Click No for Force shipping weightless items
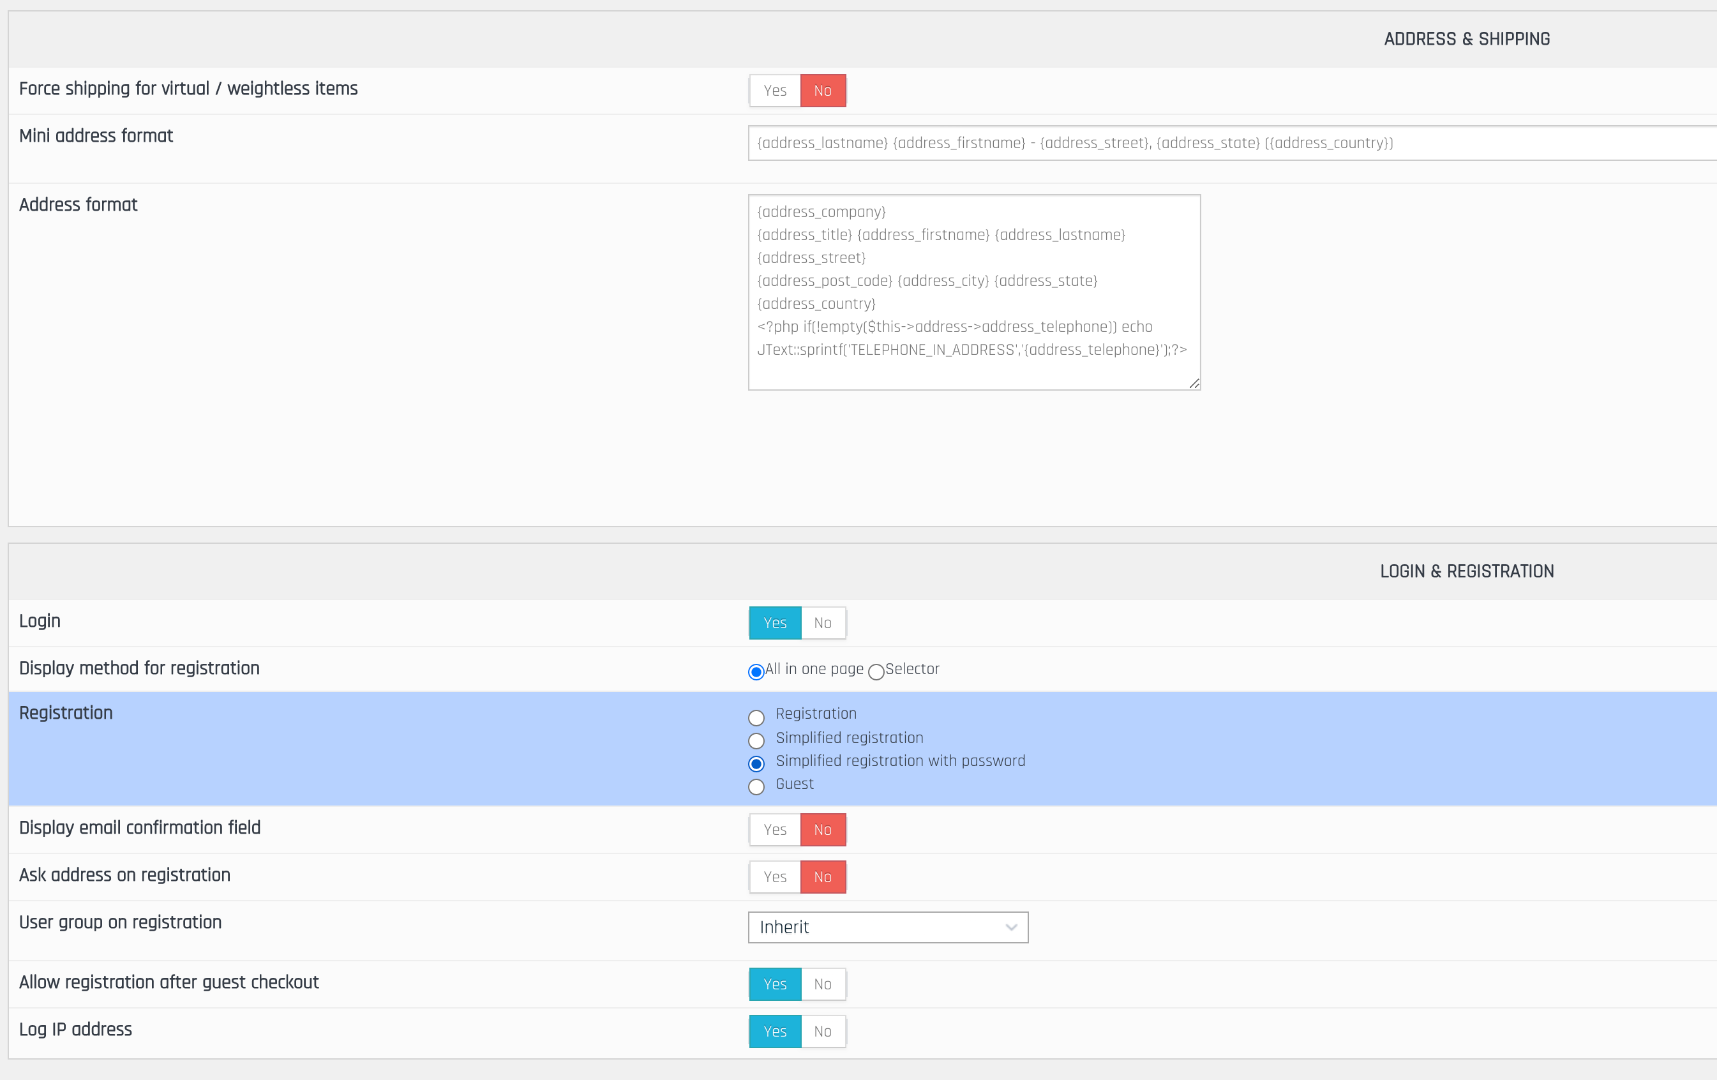 823,91
